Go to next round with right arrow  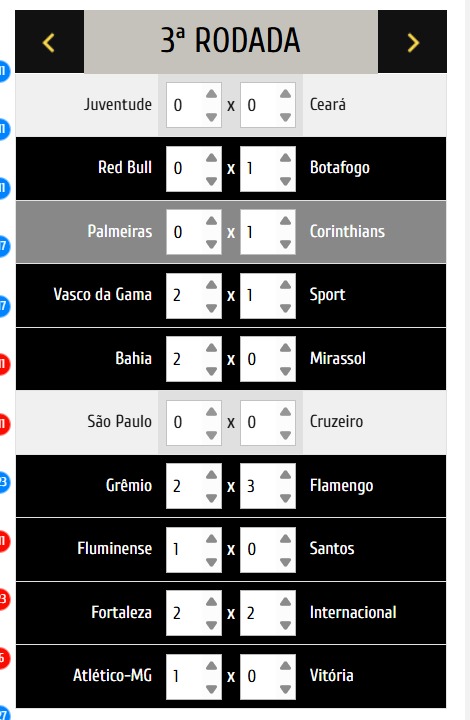click(x=412, y=42)
